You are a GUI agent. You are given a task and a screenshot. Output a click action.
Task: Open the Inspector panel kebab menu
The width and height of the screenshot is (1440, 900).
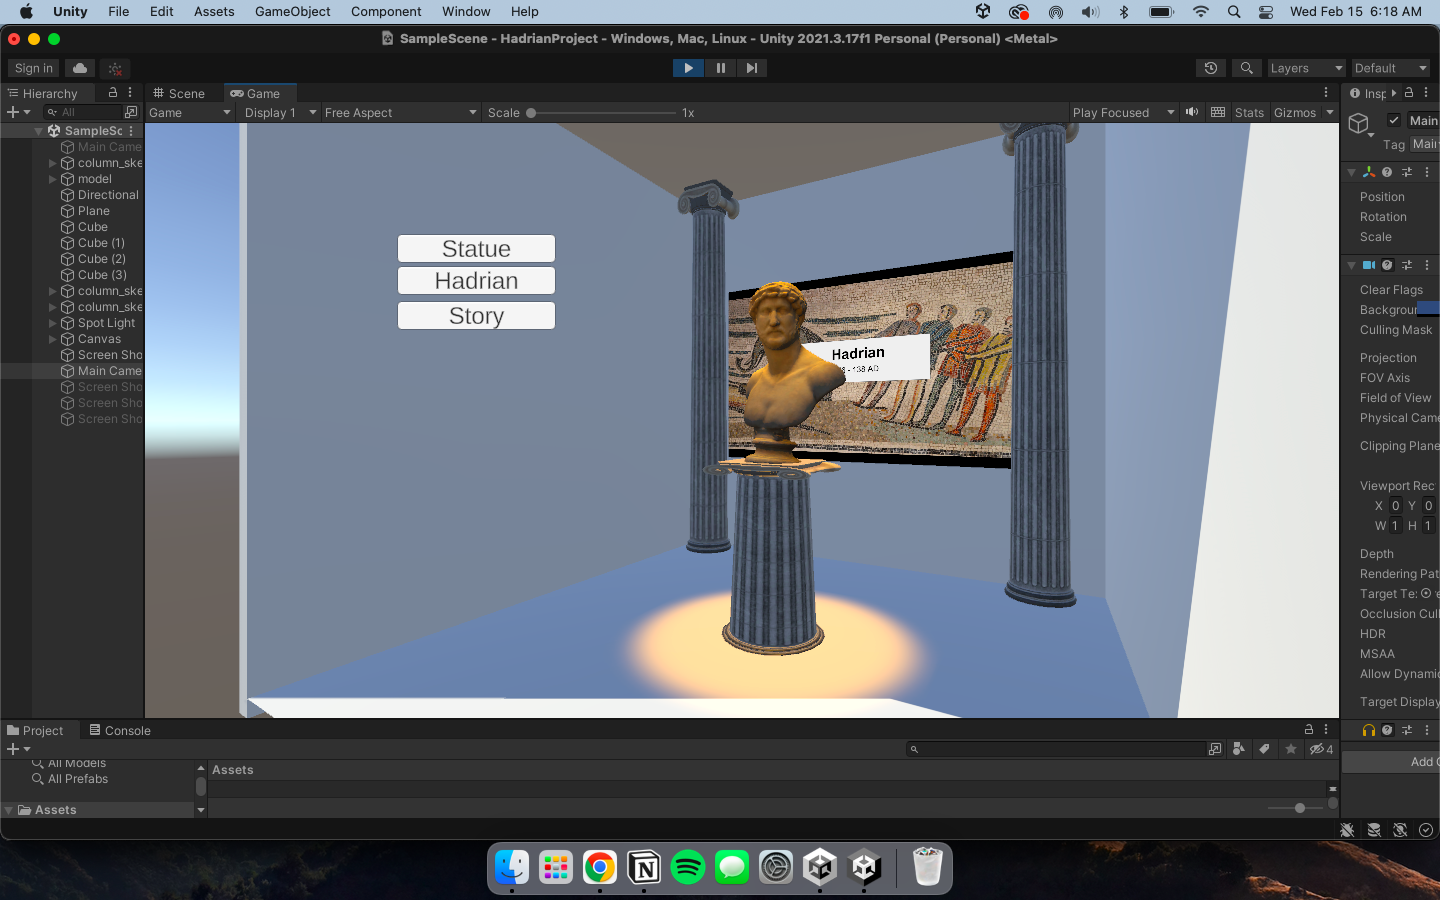pos(1426,92)
